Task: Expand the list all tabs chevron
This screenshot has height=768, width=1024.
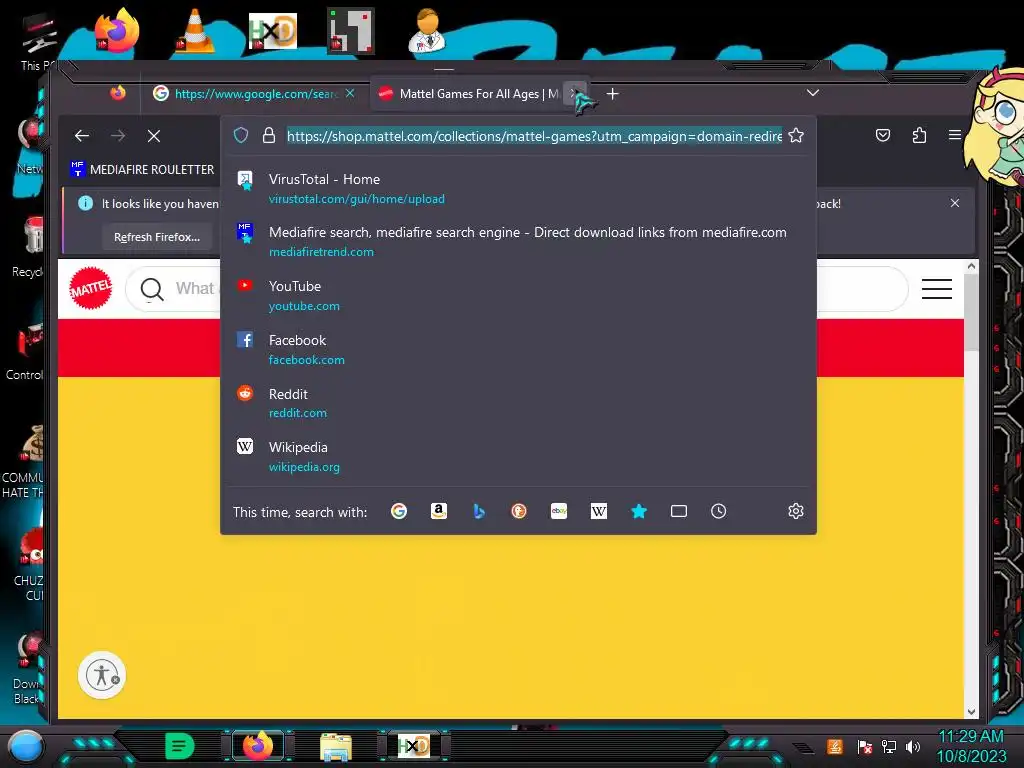Action: 812,93
